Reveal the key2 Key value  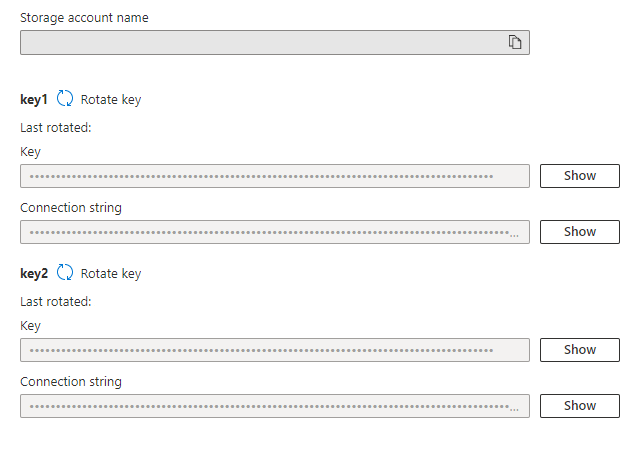pyautogui.click(x=579, y=350)
